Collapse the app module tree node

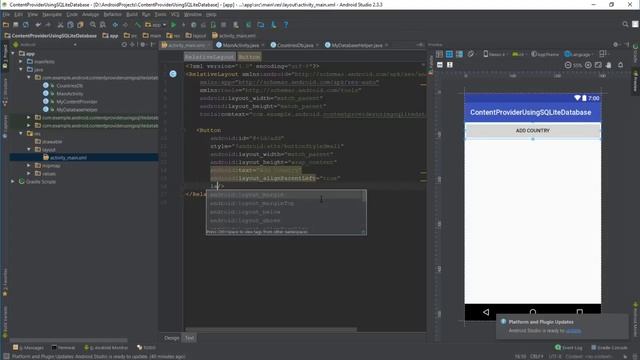click(x=13, y=53)
